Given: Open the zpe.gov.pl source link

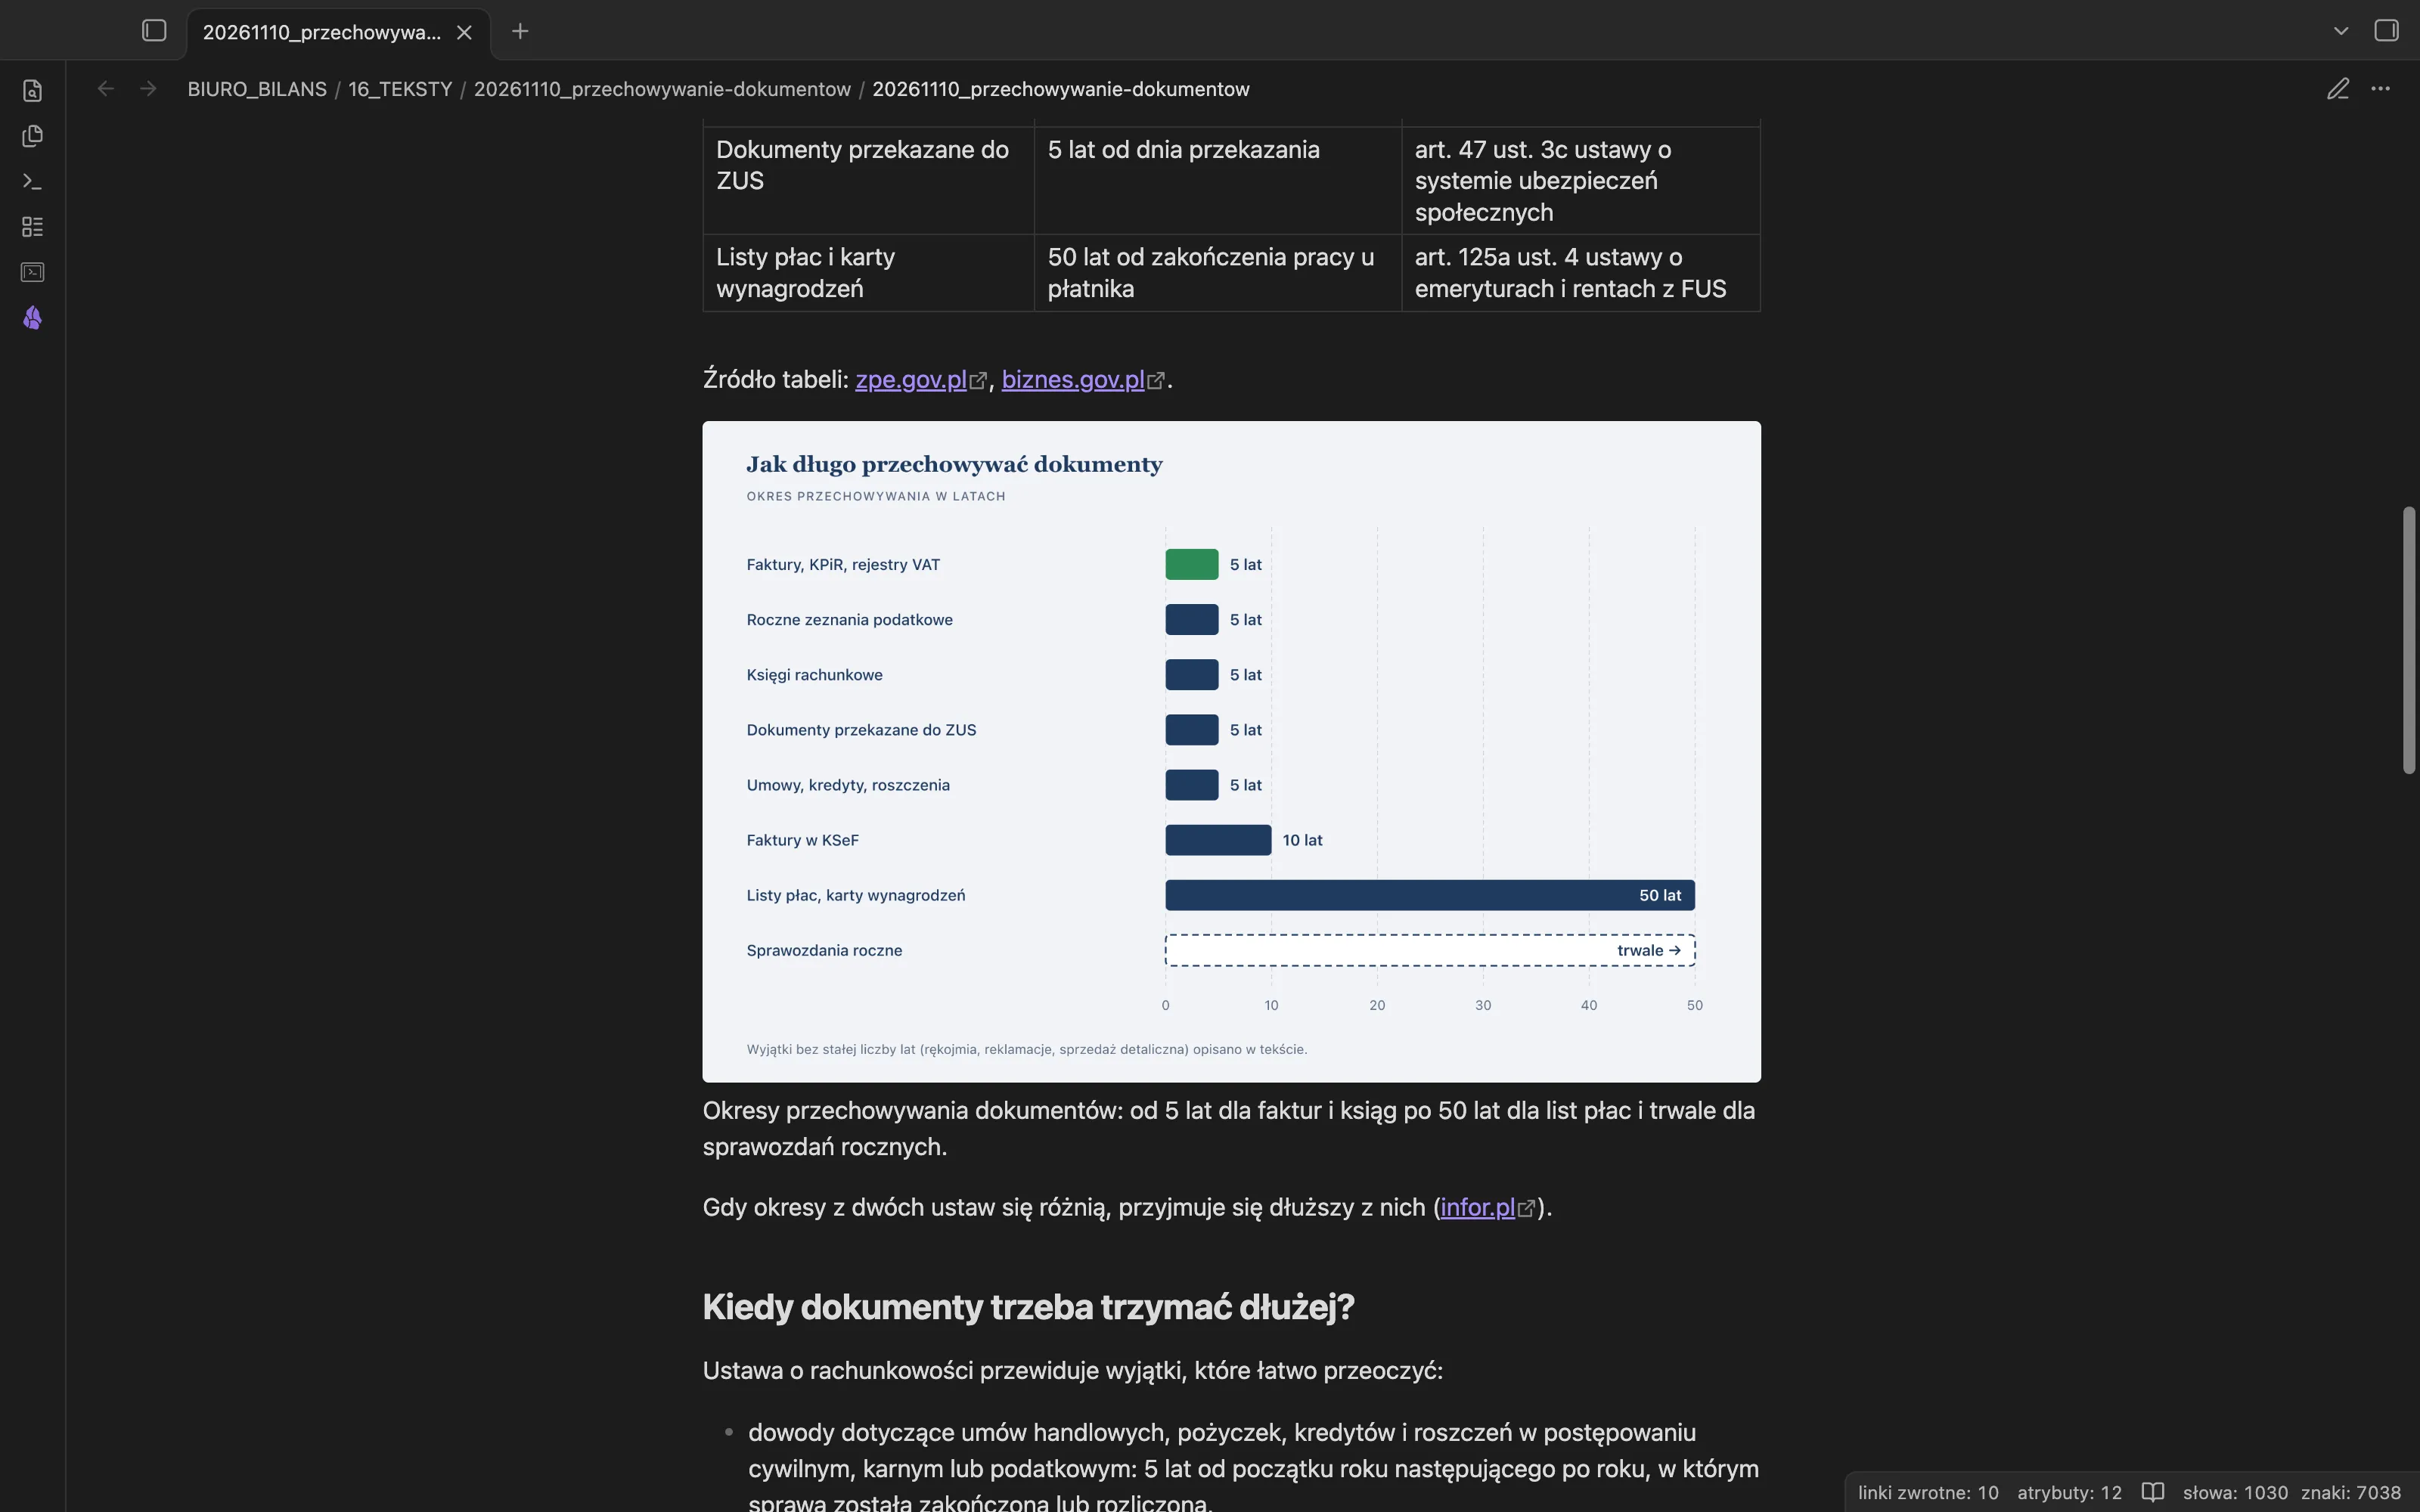Looking at the screenshot, I should (x=911, y=380).
